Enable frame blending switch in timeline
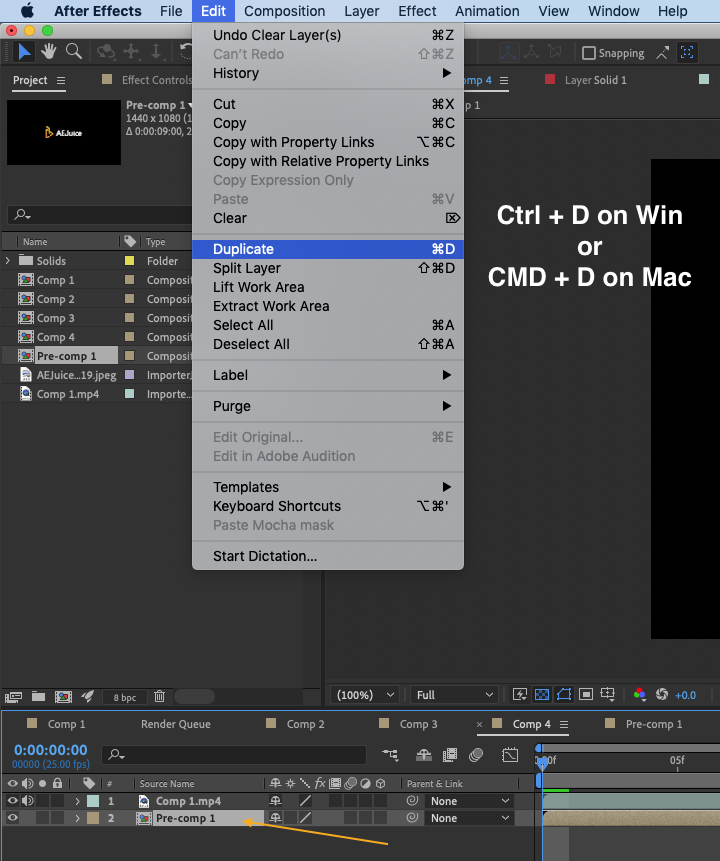The image size is (720, 861). tap(450, 755)
